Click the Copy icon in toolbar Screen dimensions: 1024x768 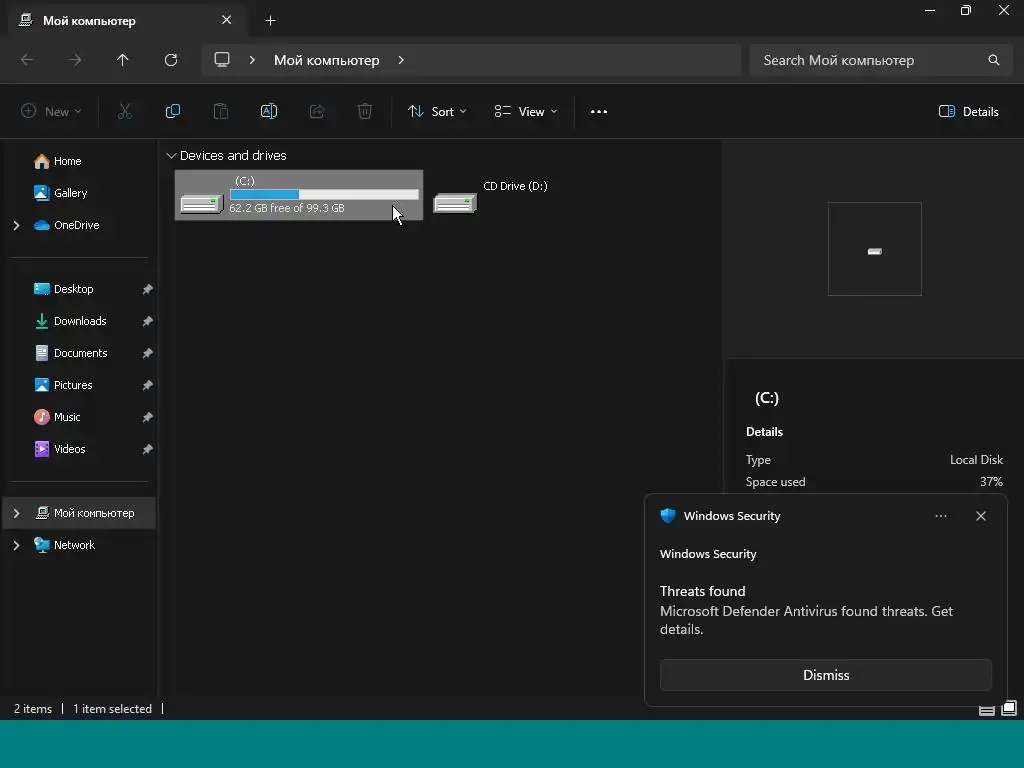[173, 112]
